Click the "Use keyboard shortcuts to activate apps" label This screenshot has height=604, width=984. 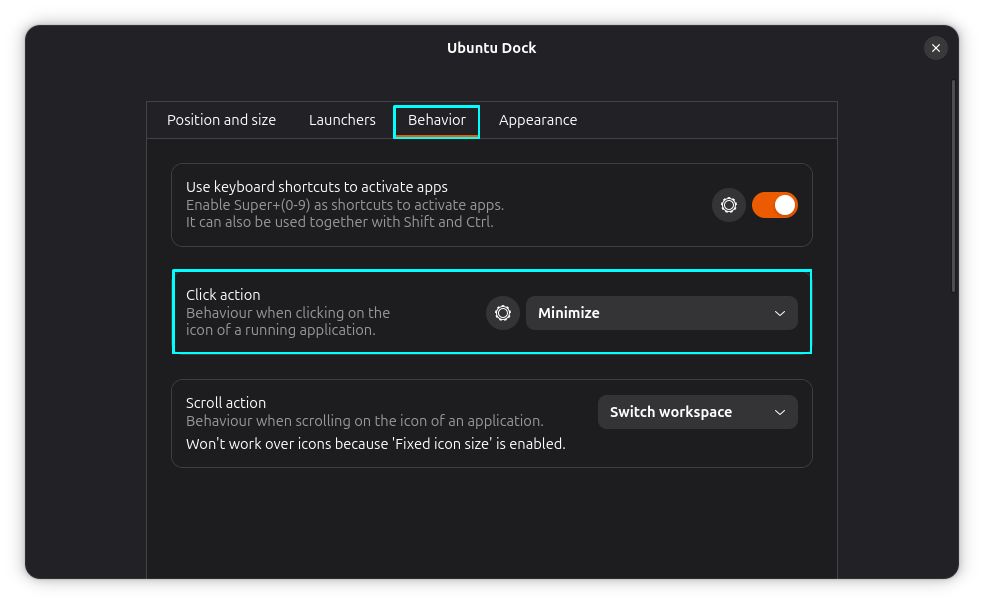point(317,187)
